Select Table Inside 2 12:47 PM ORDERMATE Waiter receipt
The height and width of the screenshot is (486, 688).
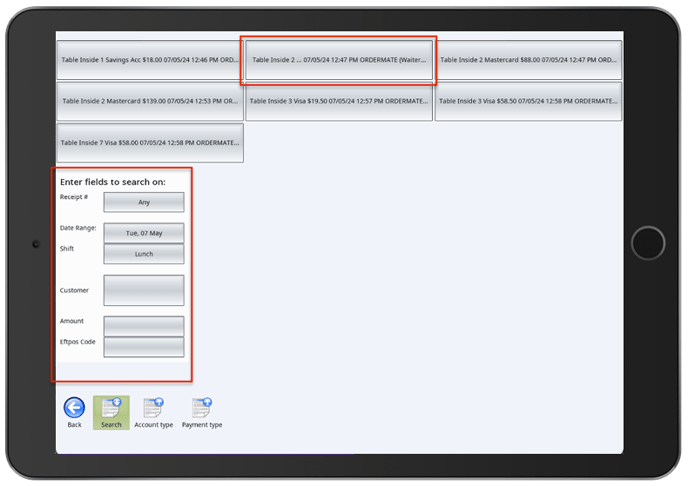(339, 60)
